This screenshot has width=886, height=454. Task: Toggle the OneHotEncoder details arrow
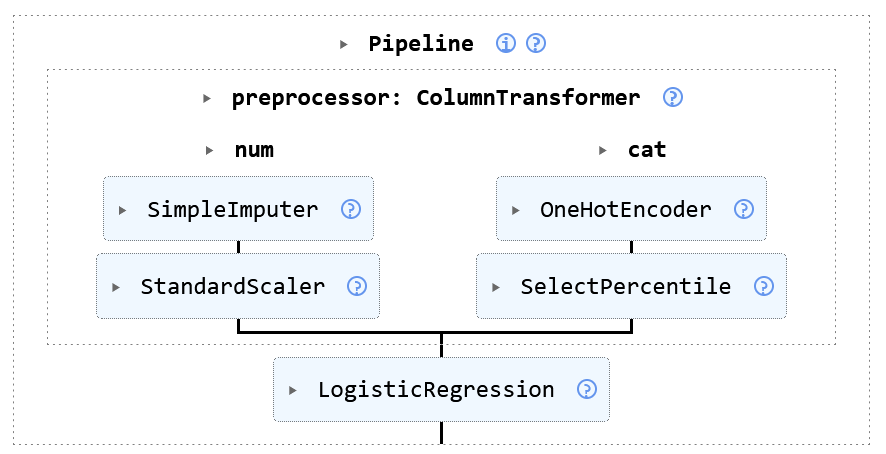click(x=515, y=210)
